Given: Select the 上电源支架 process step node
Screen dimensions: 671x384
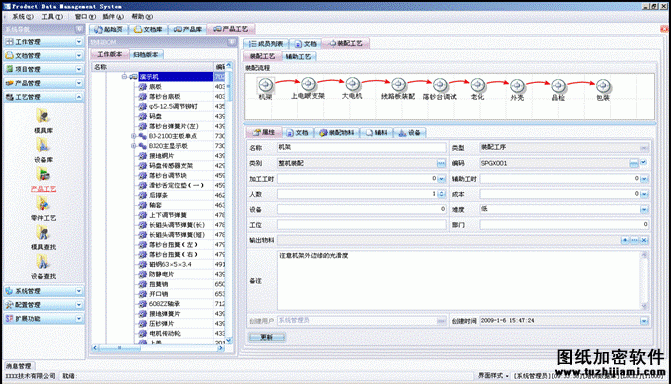Looking at the screenshot, I should [308, 84].
